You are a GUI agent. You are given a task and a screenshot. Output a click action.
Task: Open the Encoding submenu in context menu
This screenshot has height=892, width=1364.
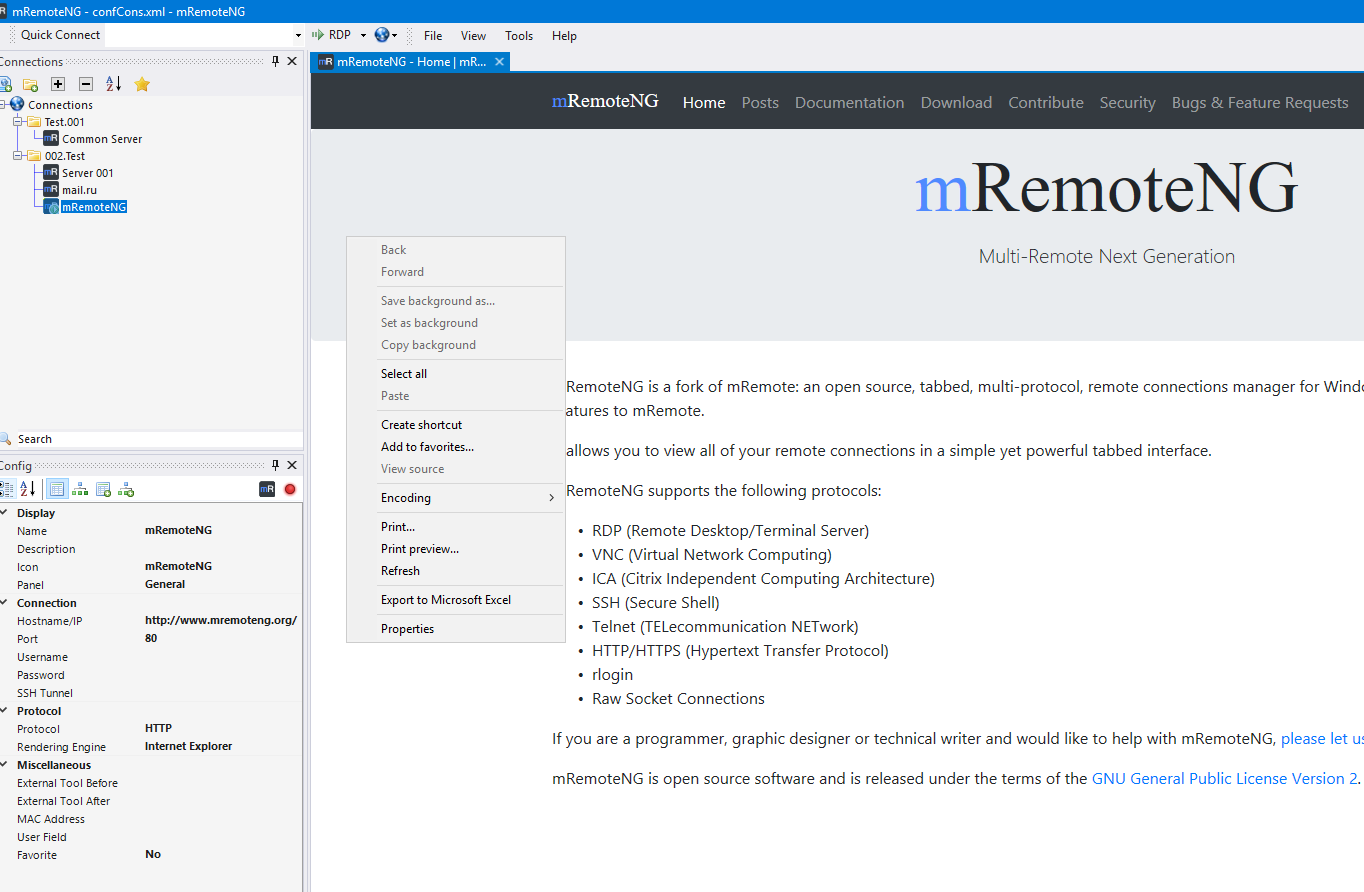click(x=456, y=498)
